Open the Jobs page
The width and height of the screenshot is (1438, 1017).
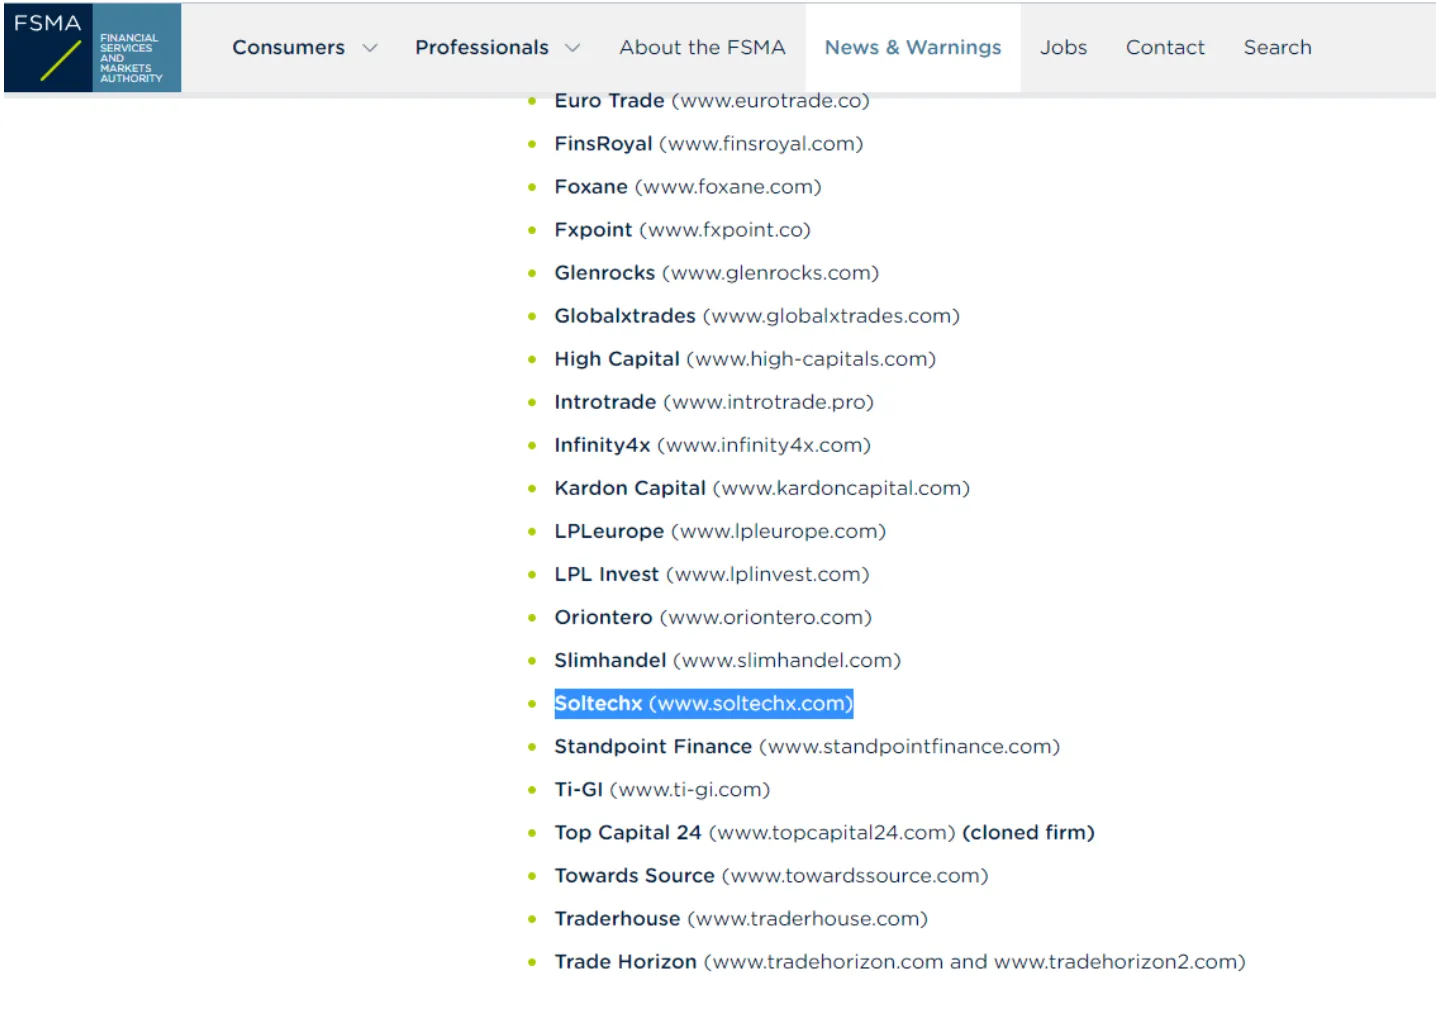click(1063, 47)
